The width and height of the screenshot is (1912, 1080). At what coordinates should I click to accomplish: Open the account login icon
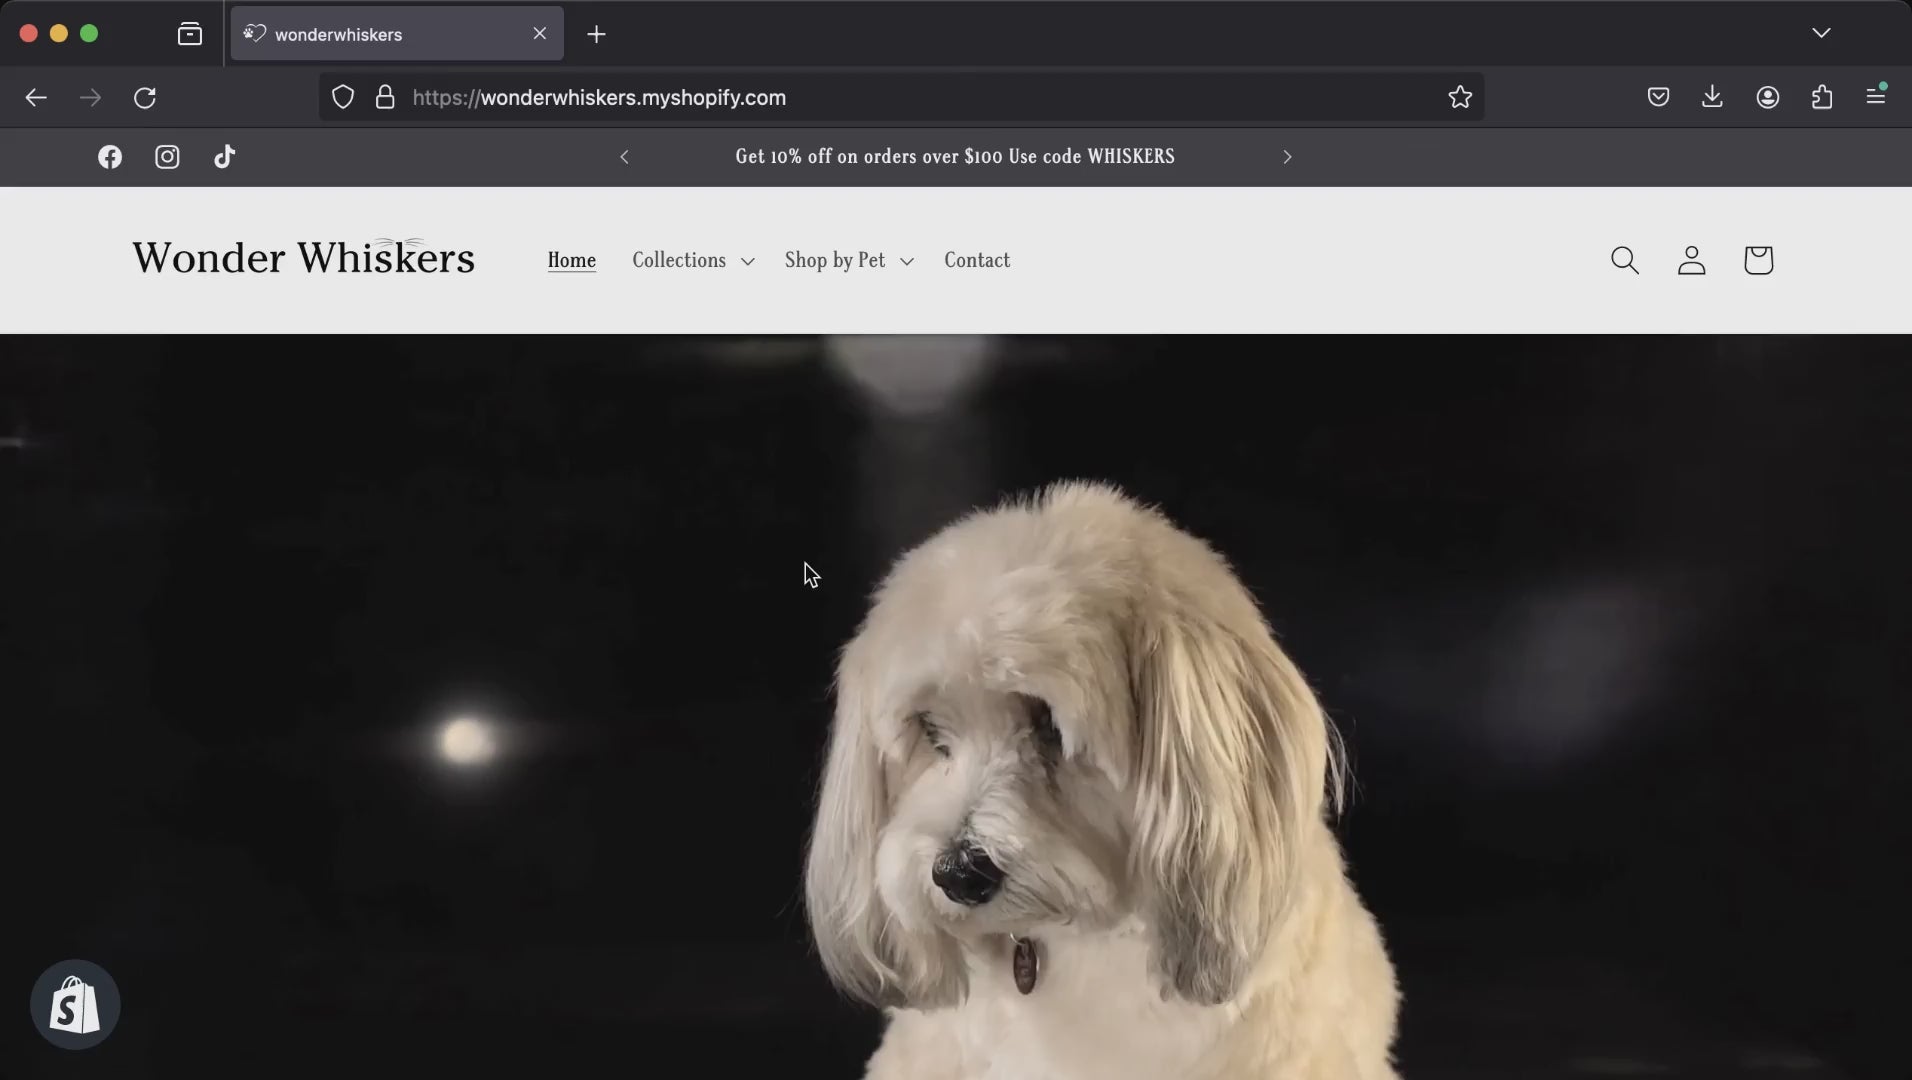coord(1691,260)
